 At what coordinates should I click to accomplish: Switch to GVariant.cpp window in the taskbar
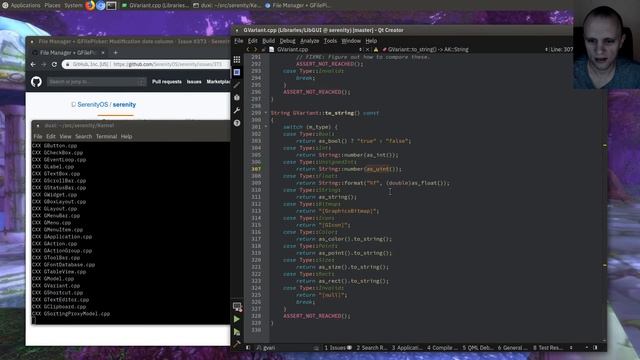pyautogui.click(x=155, y=5)
